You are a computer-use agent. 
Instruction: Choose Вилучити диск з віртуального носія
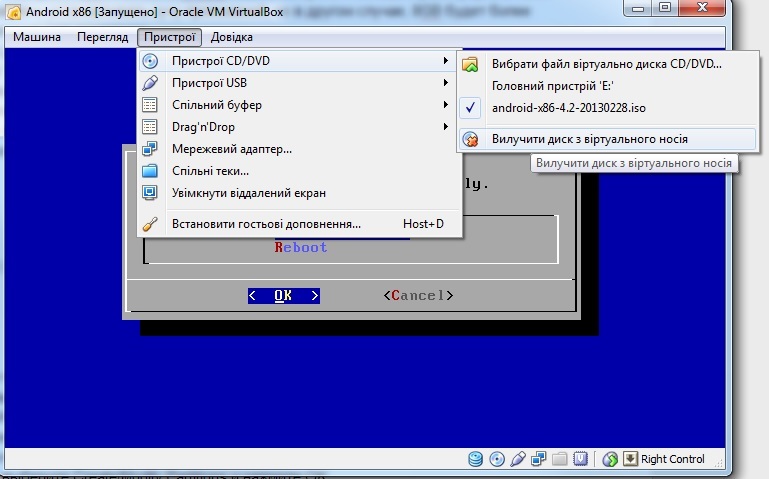pyautogui.click(x=607, y=139)
